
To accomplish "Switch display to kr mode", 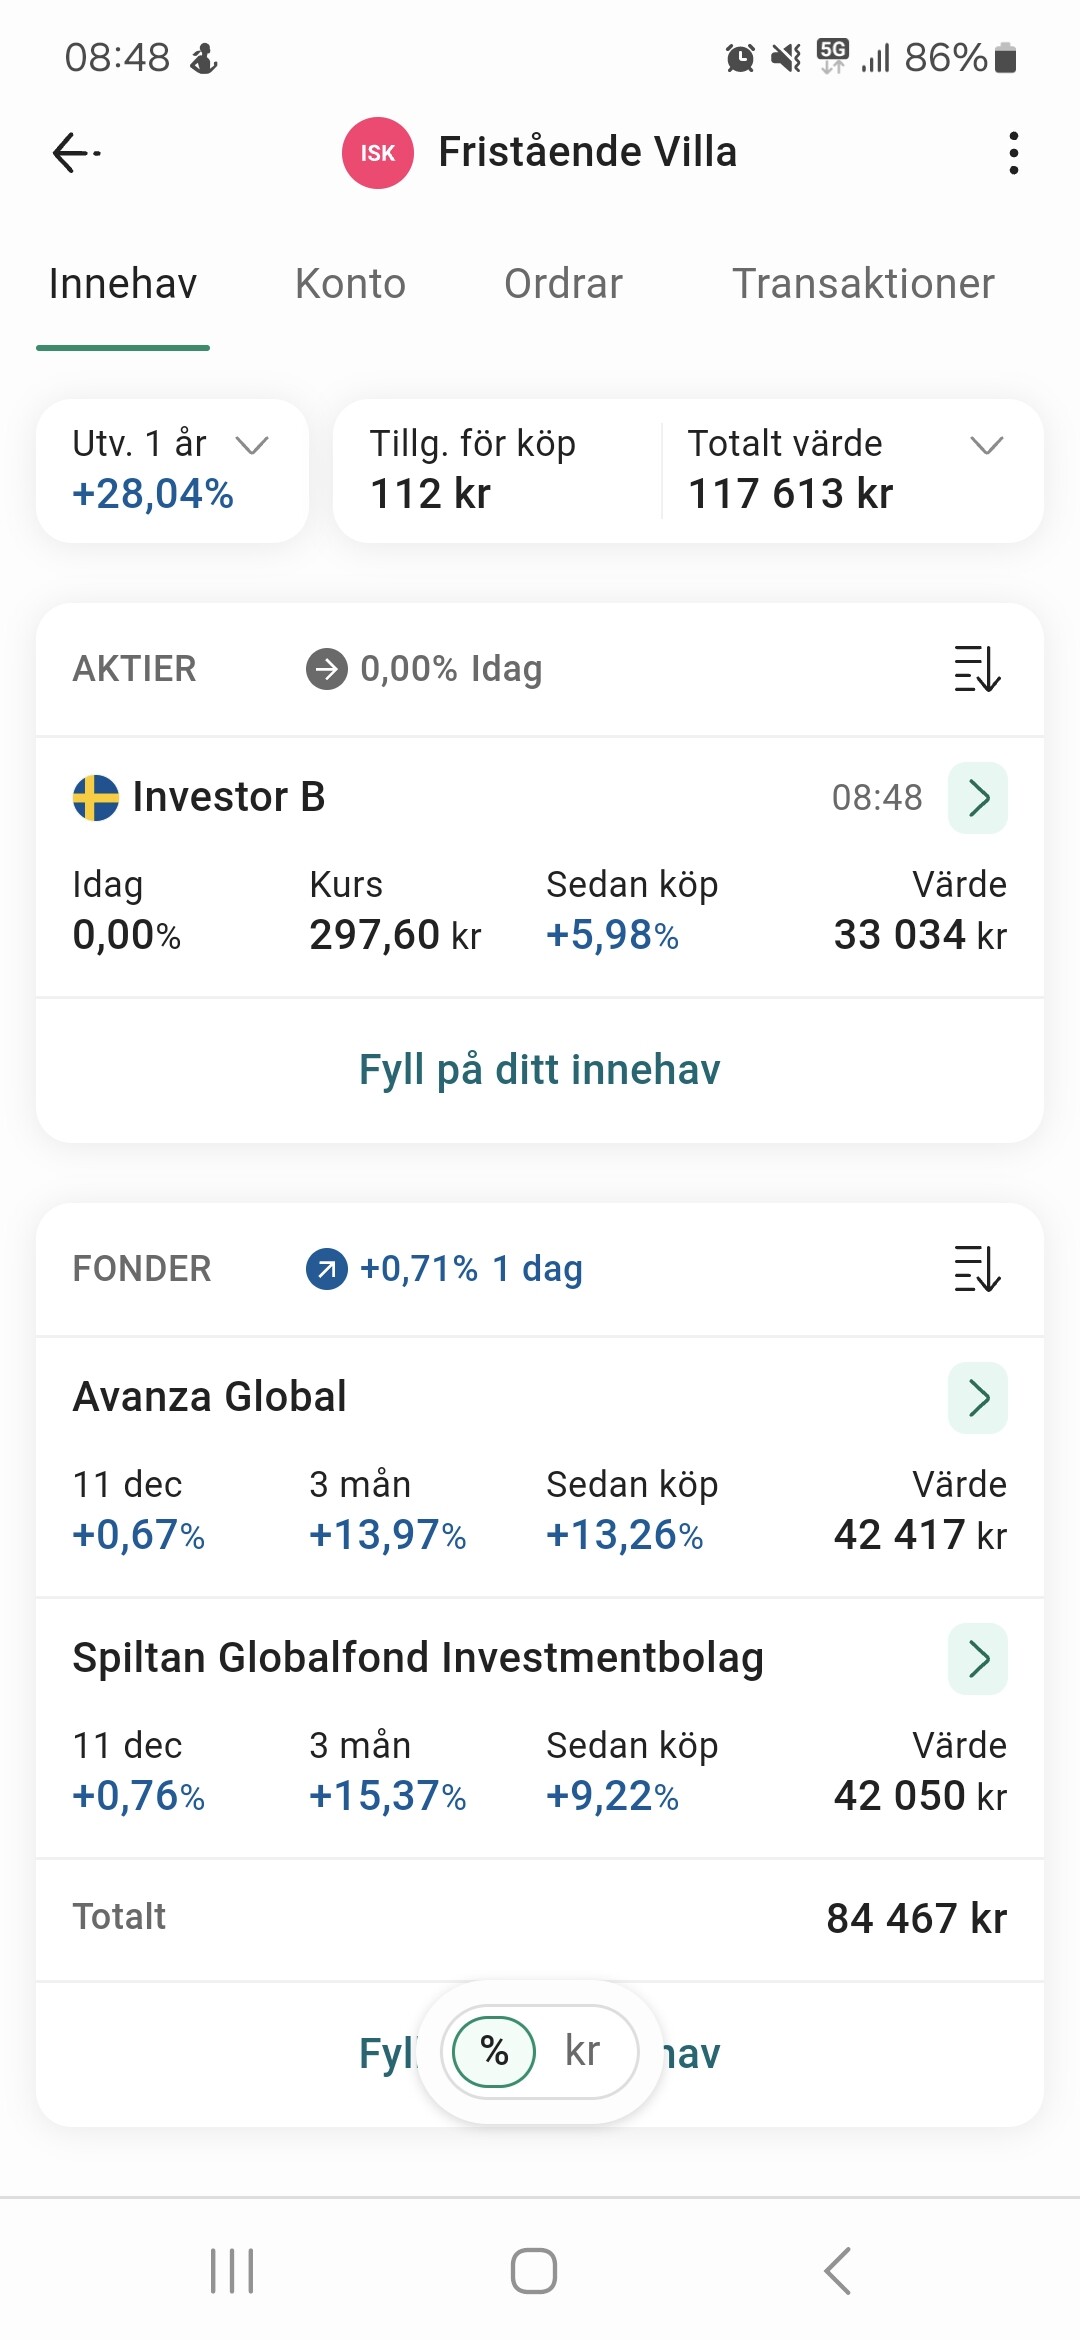I will click(x=582, y=2051).
